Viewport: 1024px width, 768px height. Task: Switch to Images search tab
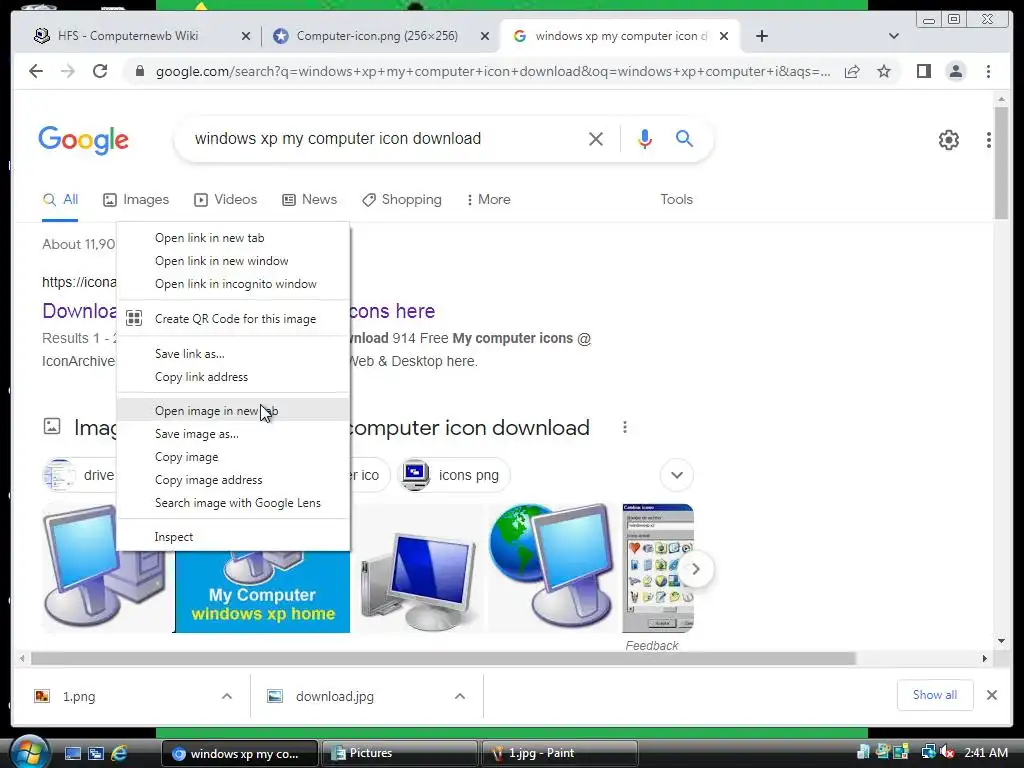pyautogui.click(x=136, y=199)
